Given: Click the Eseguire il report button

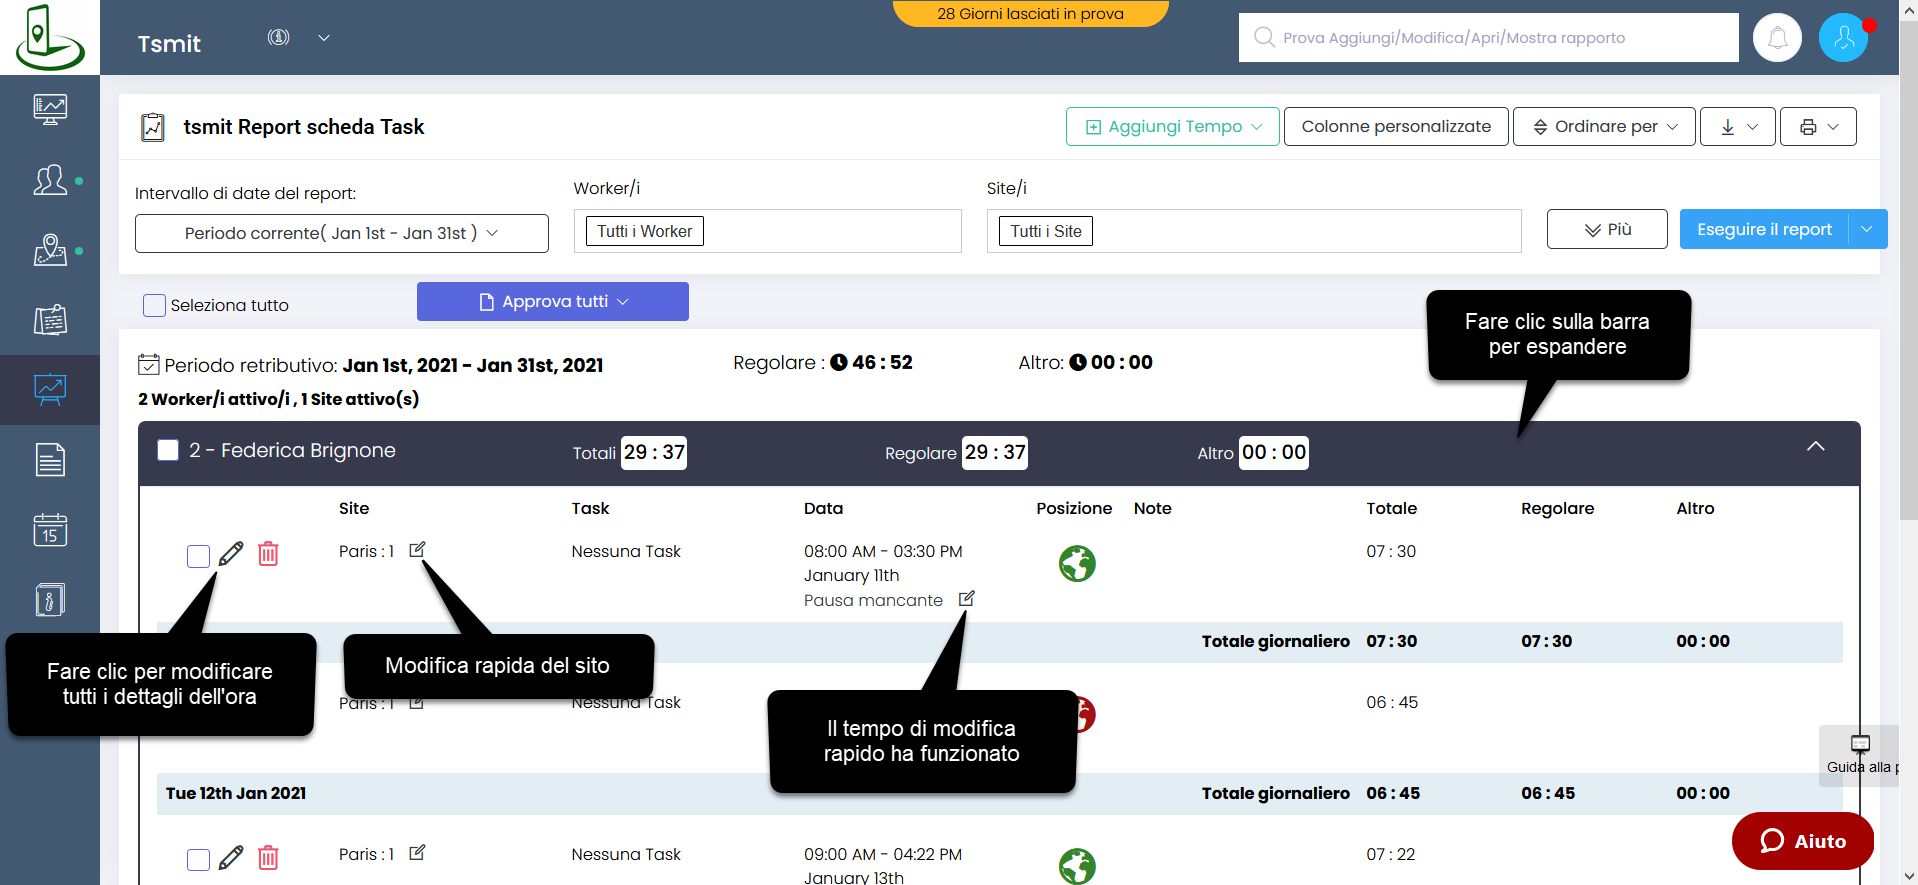Looking at the screenshot, I should coord(1763,229).
